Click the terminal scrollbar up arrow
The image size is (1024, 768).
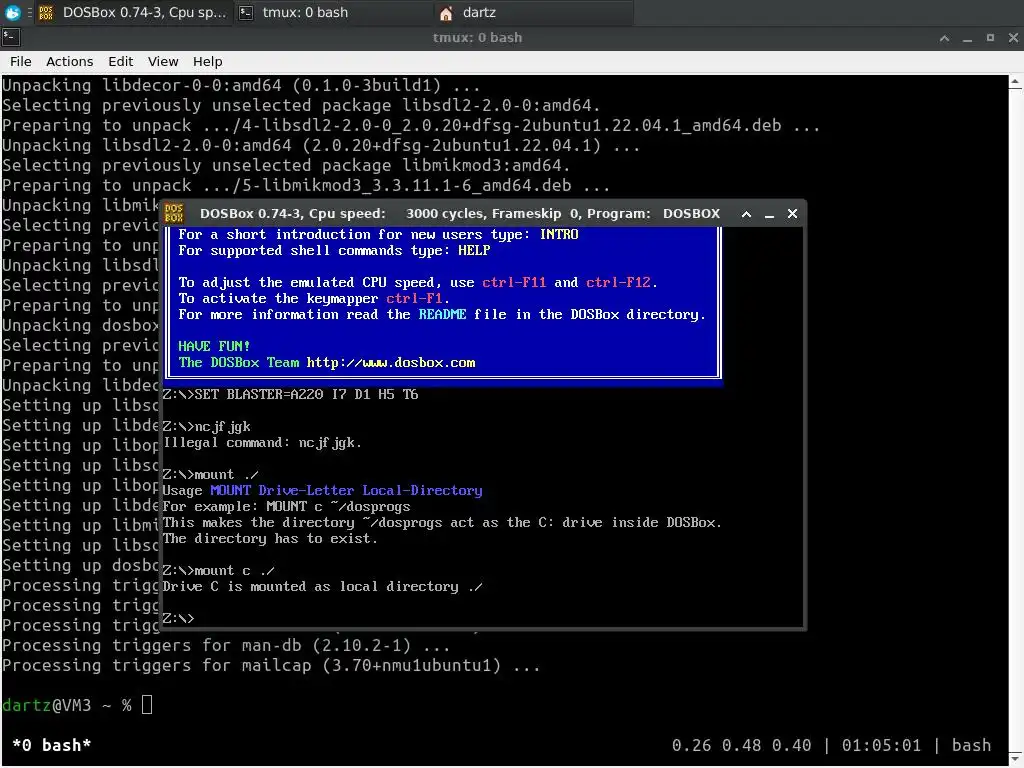click(1016, 82)
